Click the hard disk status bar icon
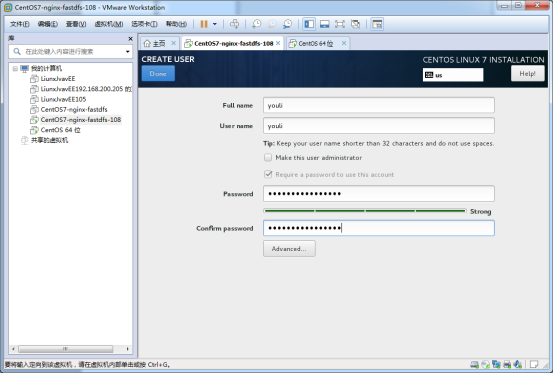Screen dimensions: 553x373 (x=475, y=365)
